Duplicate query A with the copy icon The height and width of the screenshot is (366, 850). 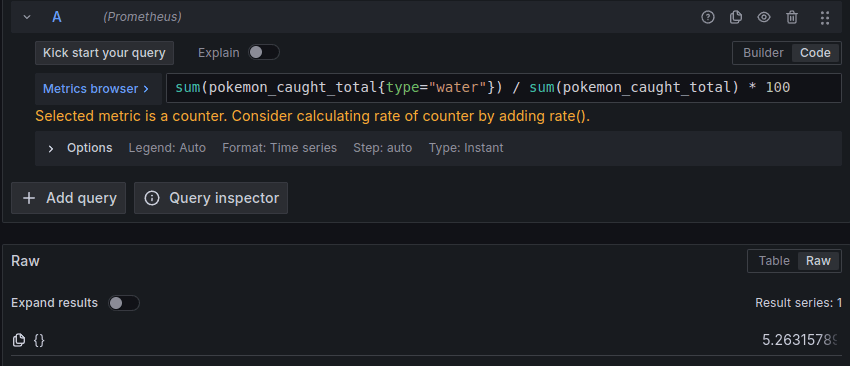(x=736, y=17)
